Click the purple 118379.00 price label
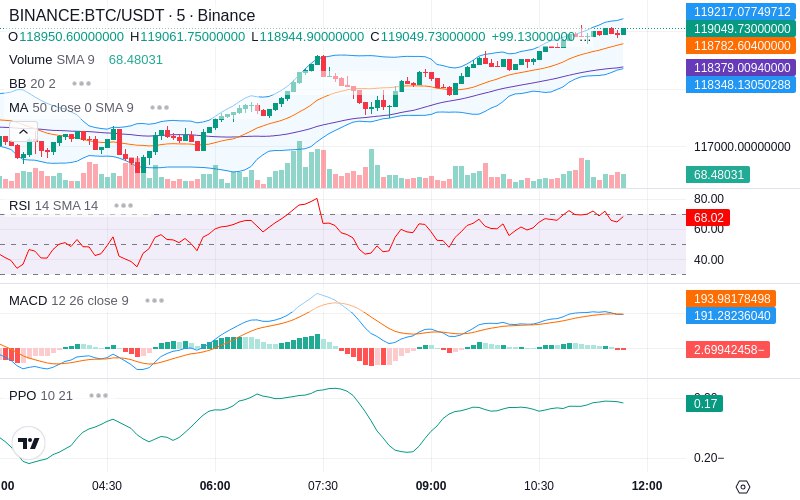Screen dimensions: 800x500 pos(741,67)
